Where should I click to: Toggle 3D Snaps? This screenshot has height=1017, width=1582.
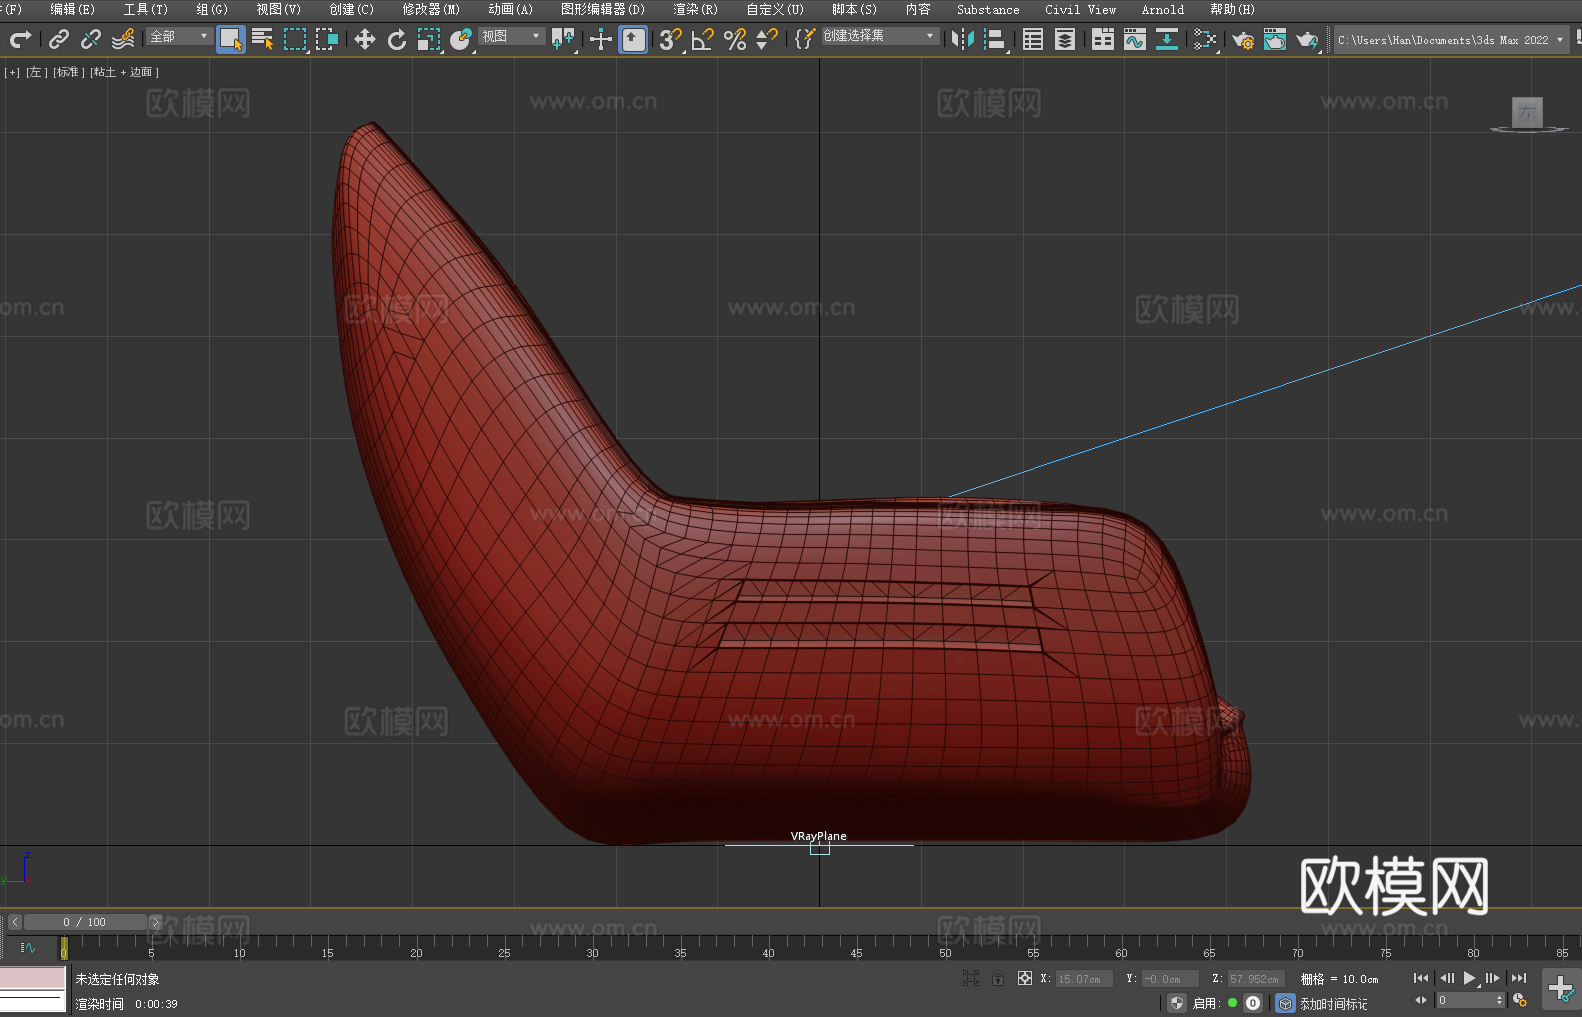pyautogui.click(x=671, y=39)
